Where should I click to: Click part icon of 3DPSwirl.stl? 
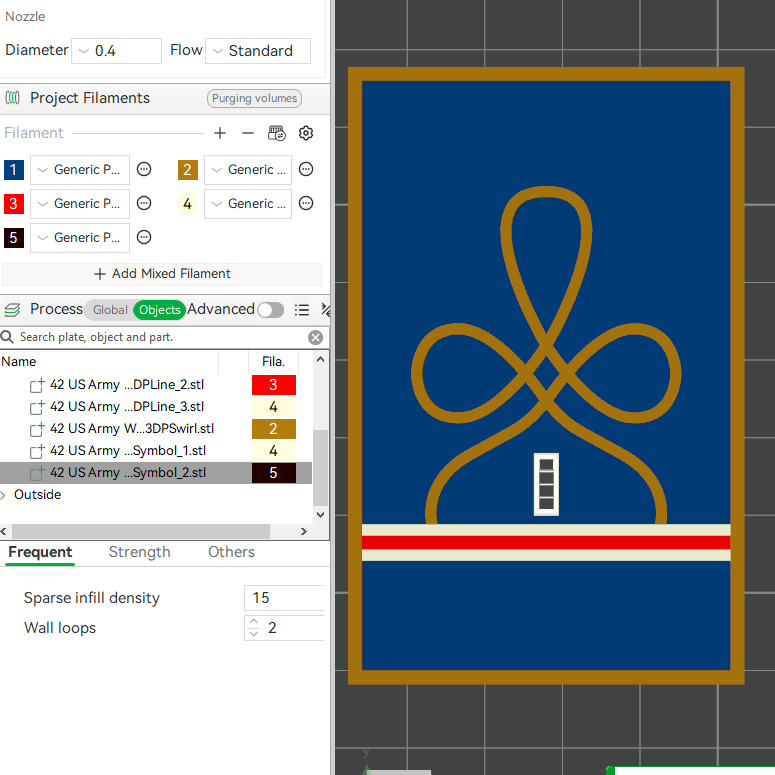[38, 429]
